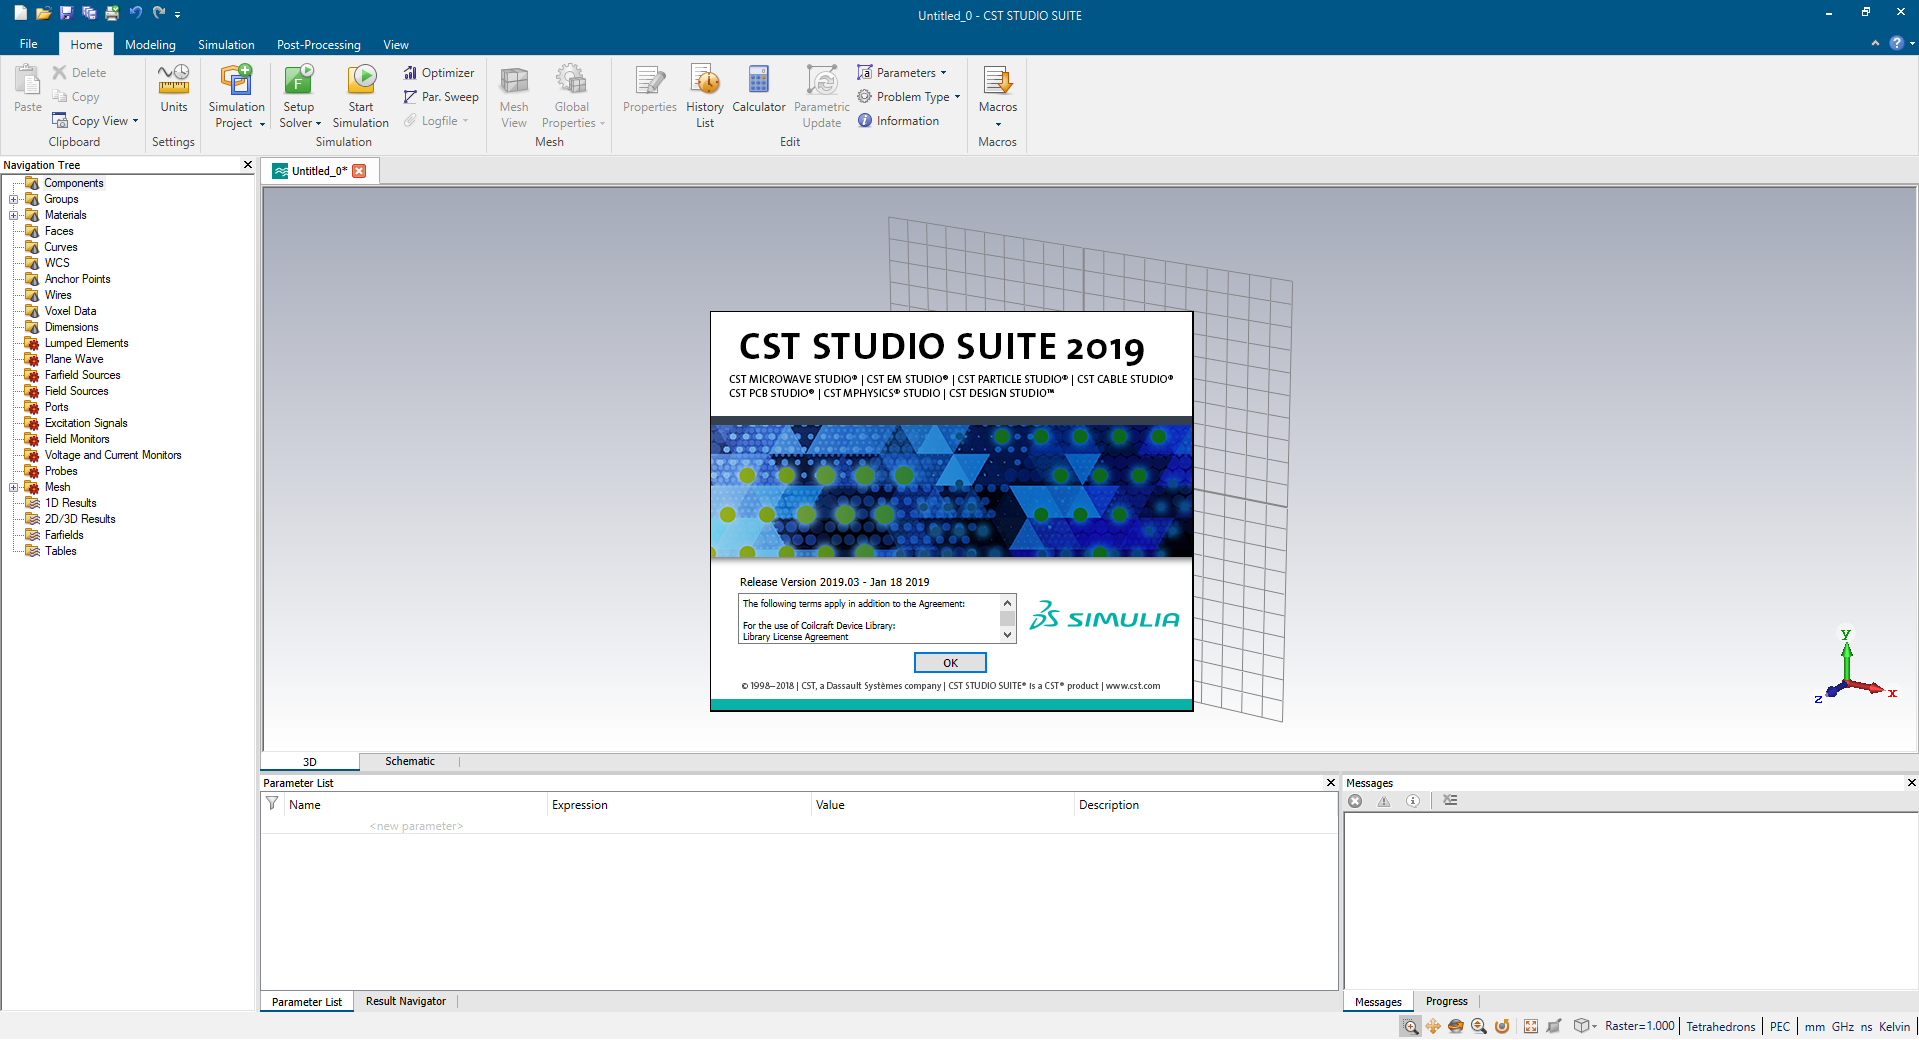Expand the Groups tree node
This screenshot has height=1040, width=1919.
tap(14, 199)
